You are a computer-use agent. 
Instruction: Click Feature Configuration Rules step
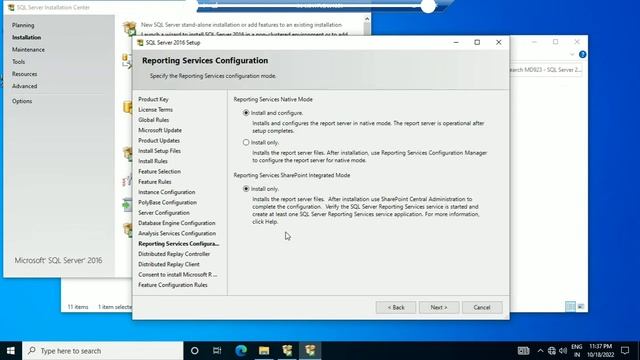click(x=173, y=285)
